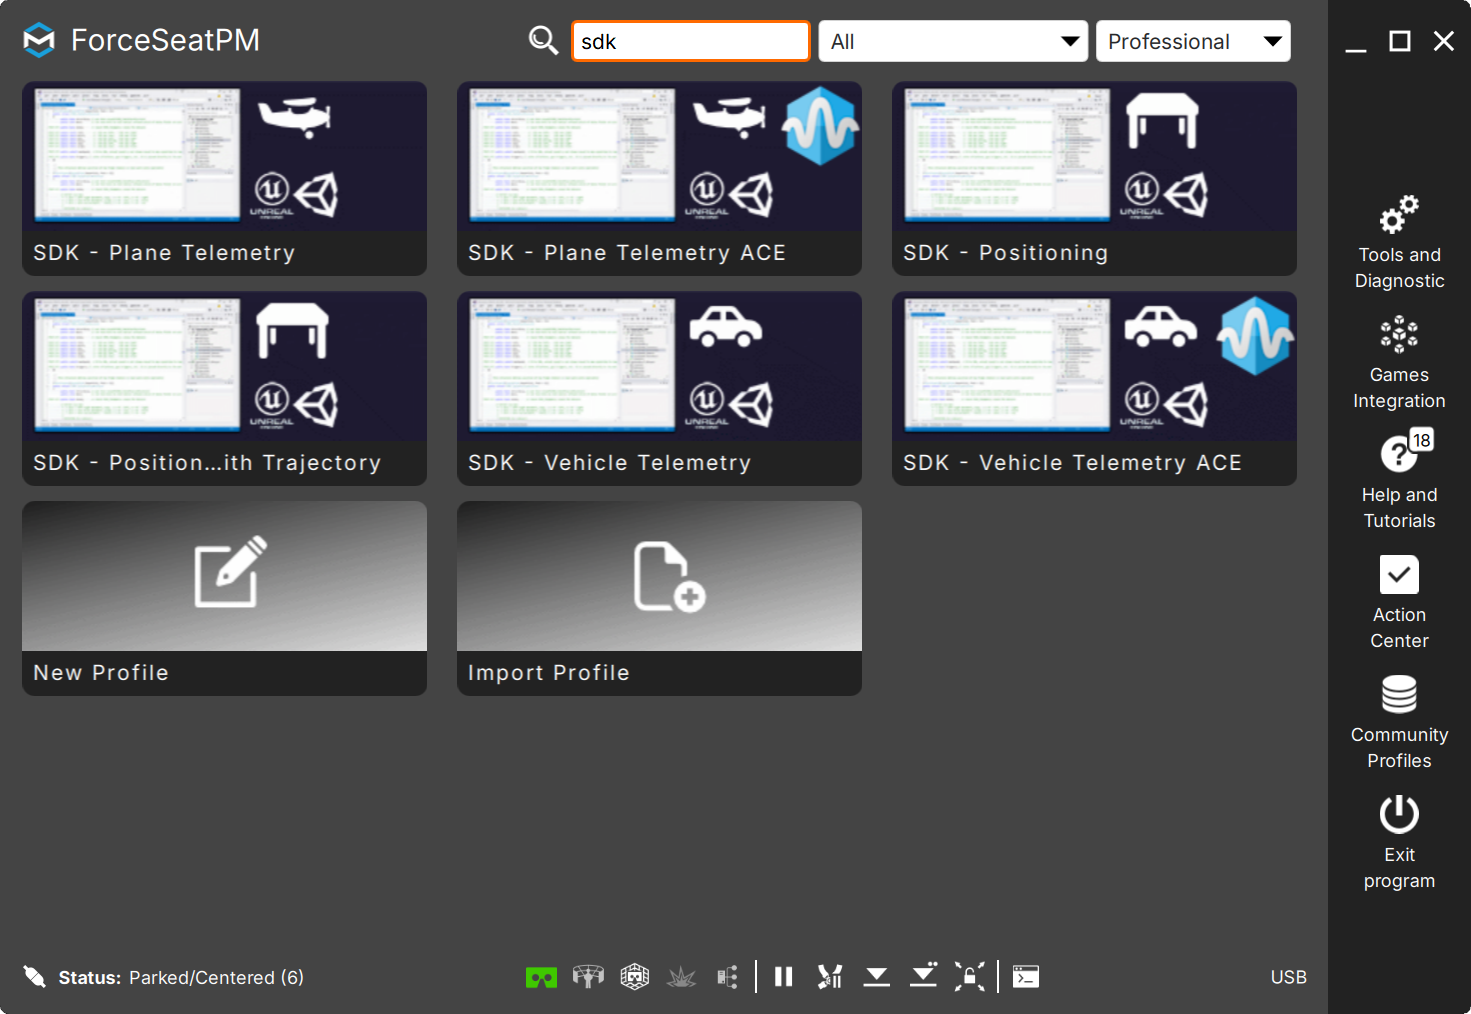Select the SDK - Plane Telemetry ACE profile

tap(659, 178)
